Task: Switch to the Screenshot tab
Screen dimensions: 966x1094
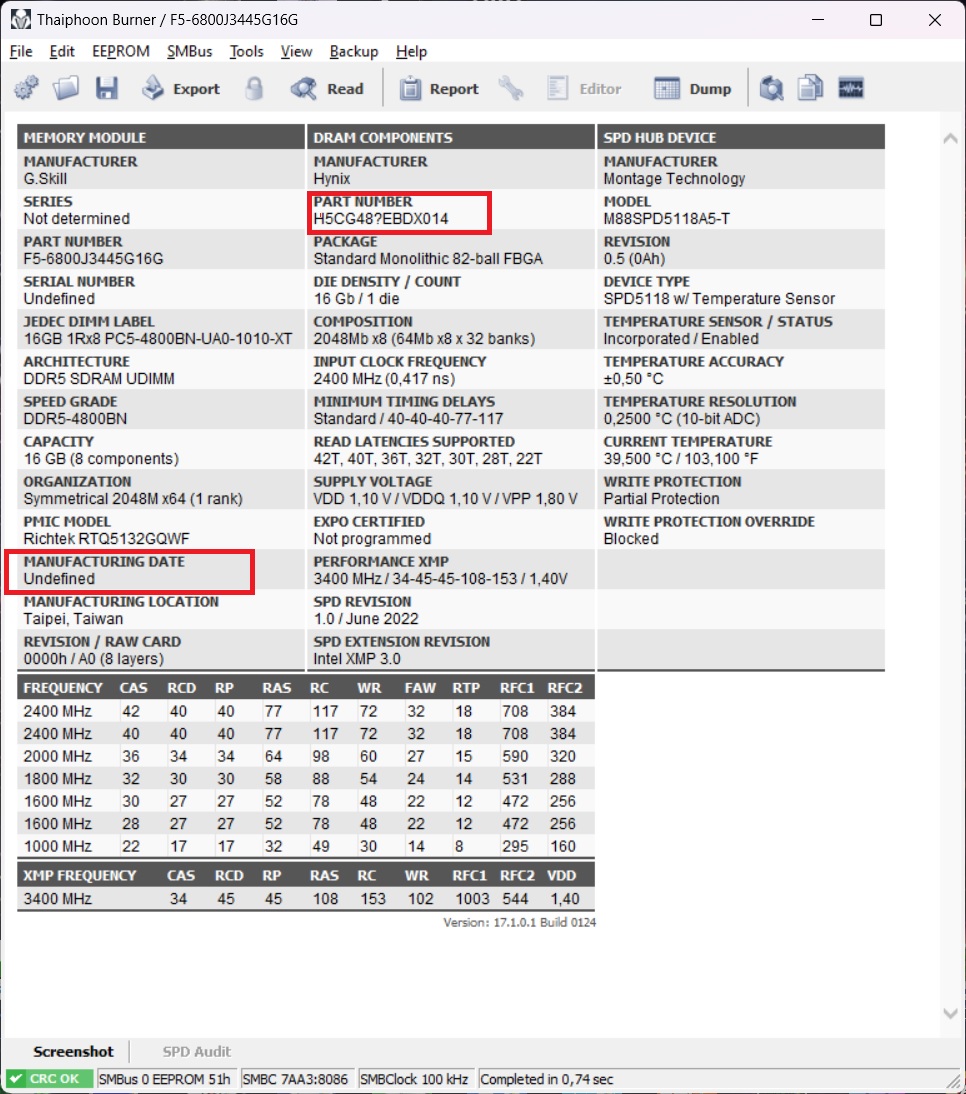Action: pyautogui.click(x=73, y=1051)
